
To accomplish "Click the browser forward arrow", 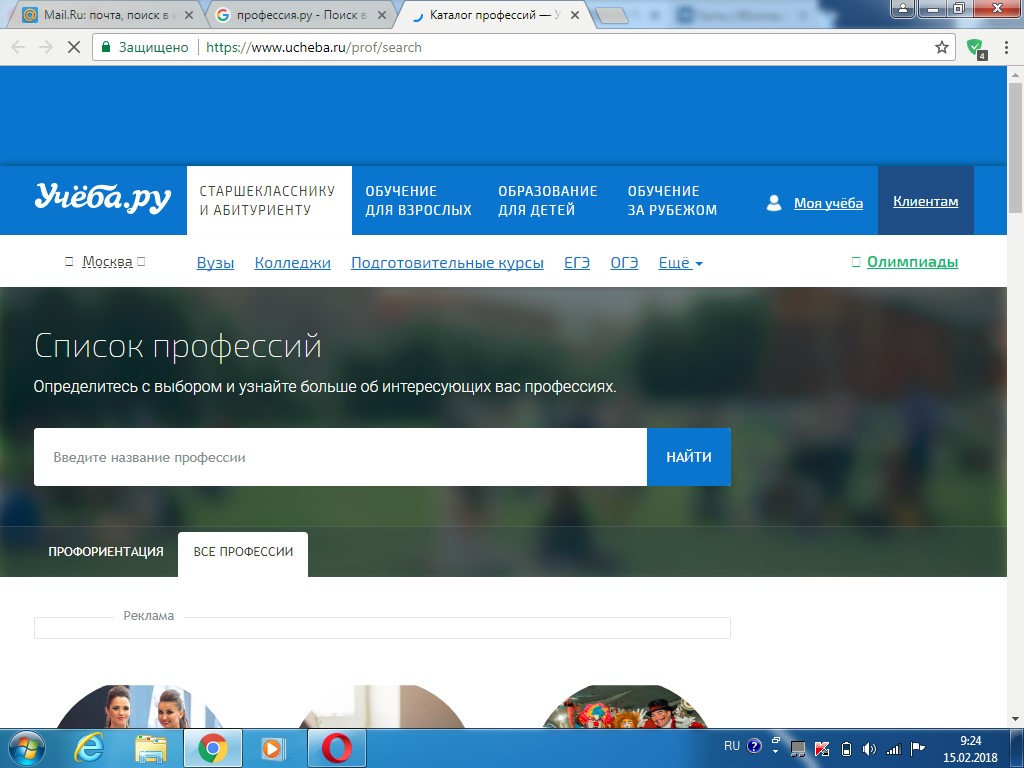I will pos(46,47).
